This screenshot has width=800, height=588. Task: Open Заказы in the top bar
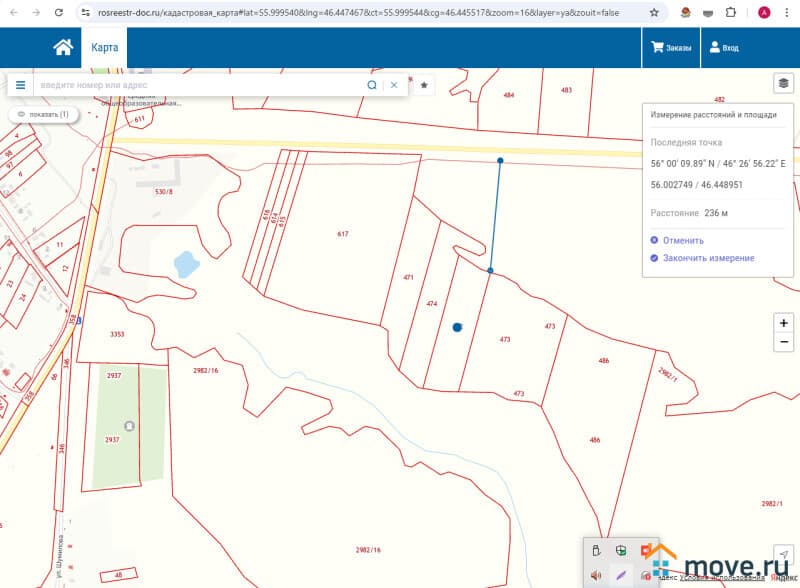click(671, 48)
